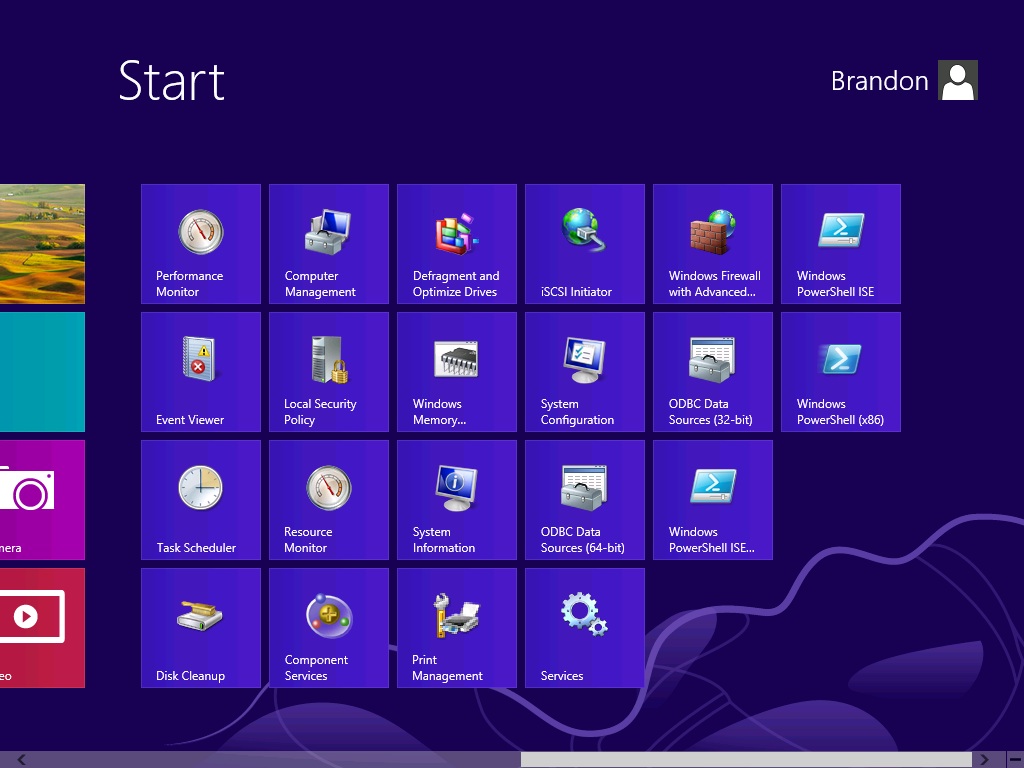Launch Computer Management
Screen dimensions: 1024x768
tap(328, 244)
